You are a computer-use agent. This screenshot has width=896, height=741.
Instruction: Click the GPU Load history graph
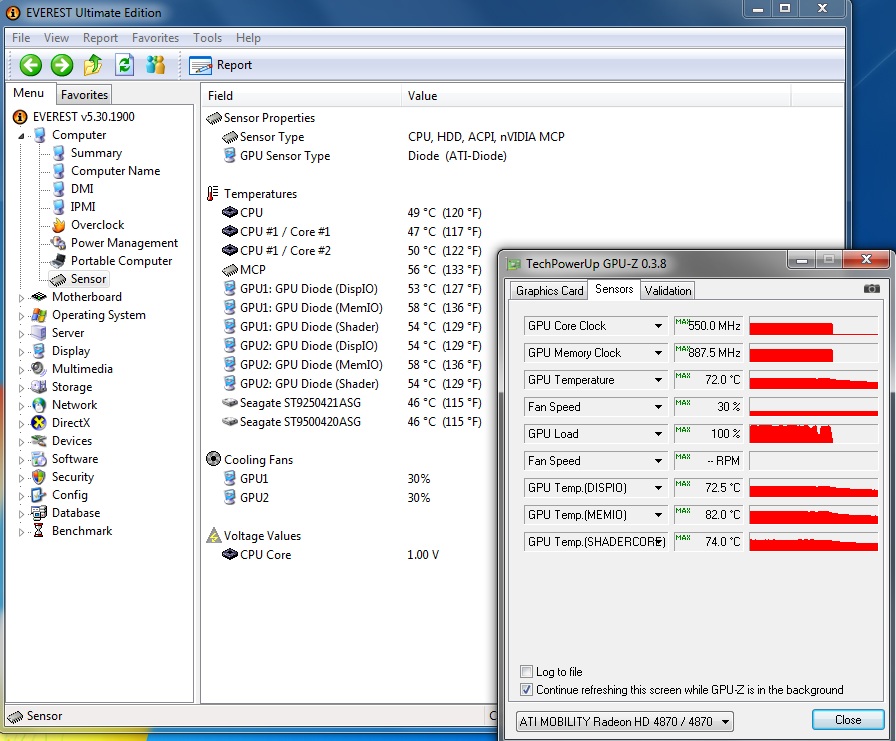point(813,434)
